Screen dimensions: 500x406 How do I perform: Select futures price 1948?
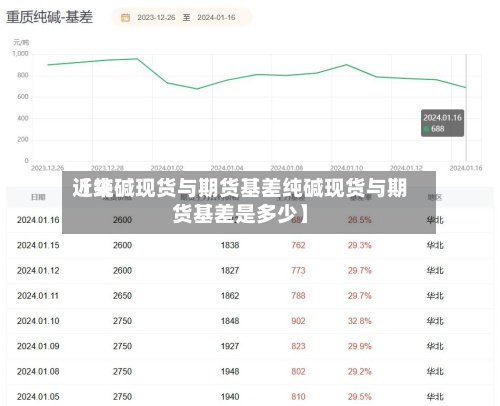pyautogui.click(x=230, y=371)
